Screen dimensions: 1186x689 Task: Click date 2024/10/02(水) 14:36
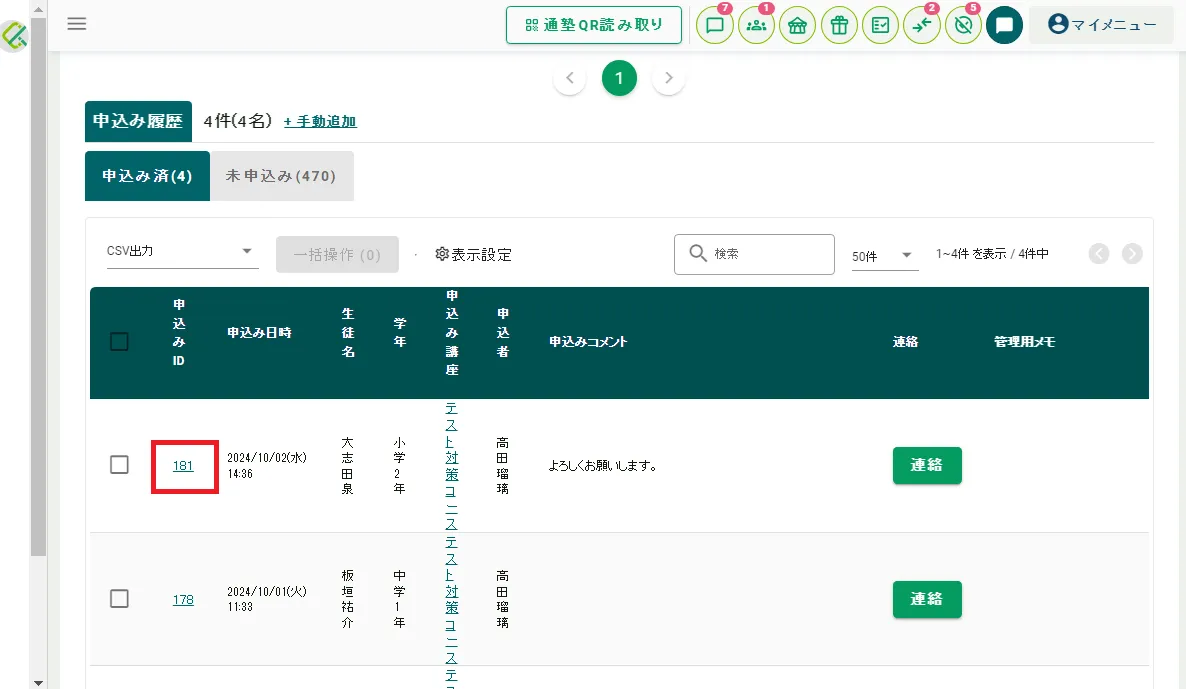pos(267,466)
